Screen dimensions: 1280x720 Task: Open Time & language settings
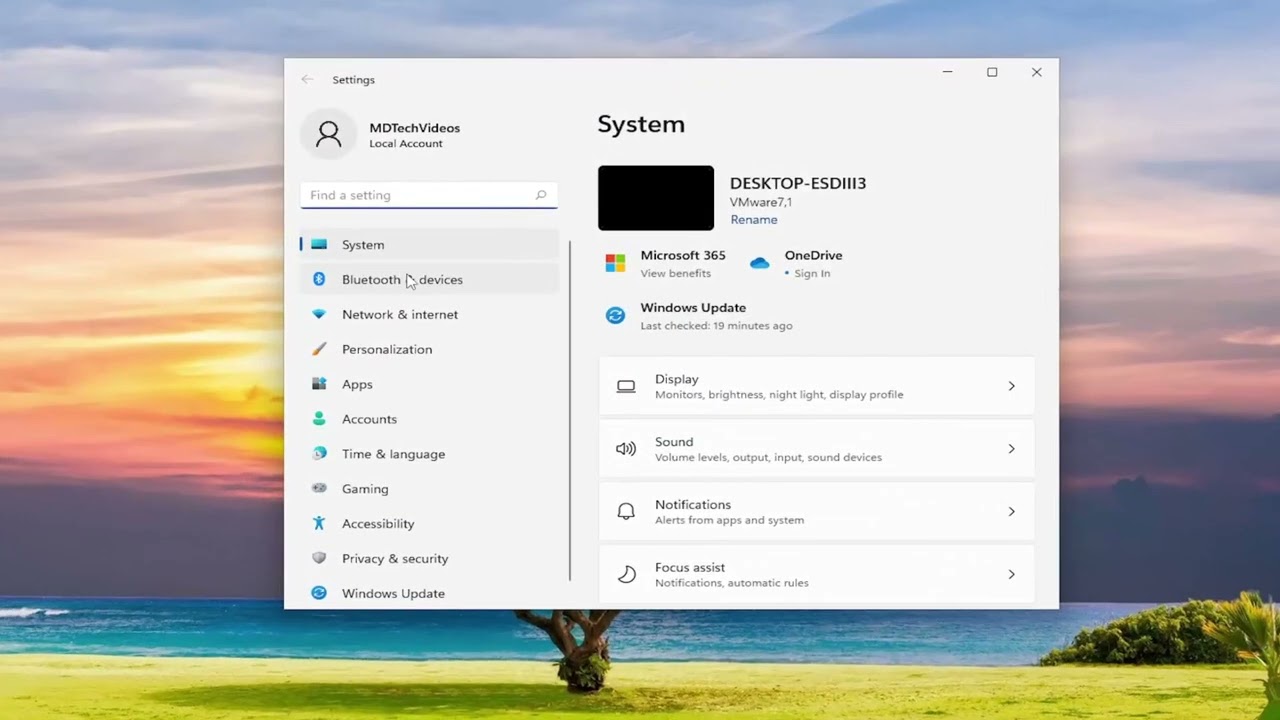coord(429,454)
